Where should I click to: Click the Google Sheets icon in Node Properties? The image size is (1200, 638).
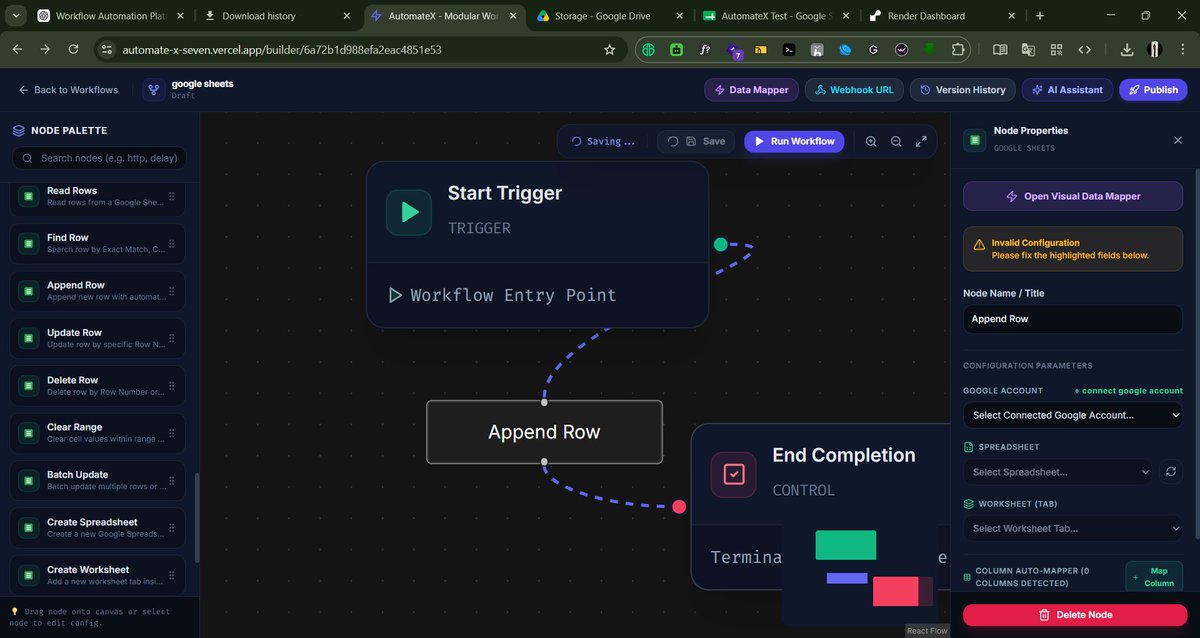[974, 140]
